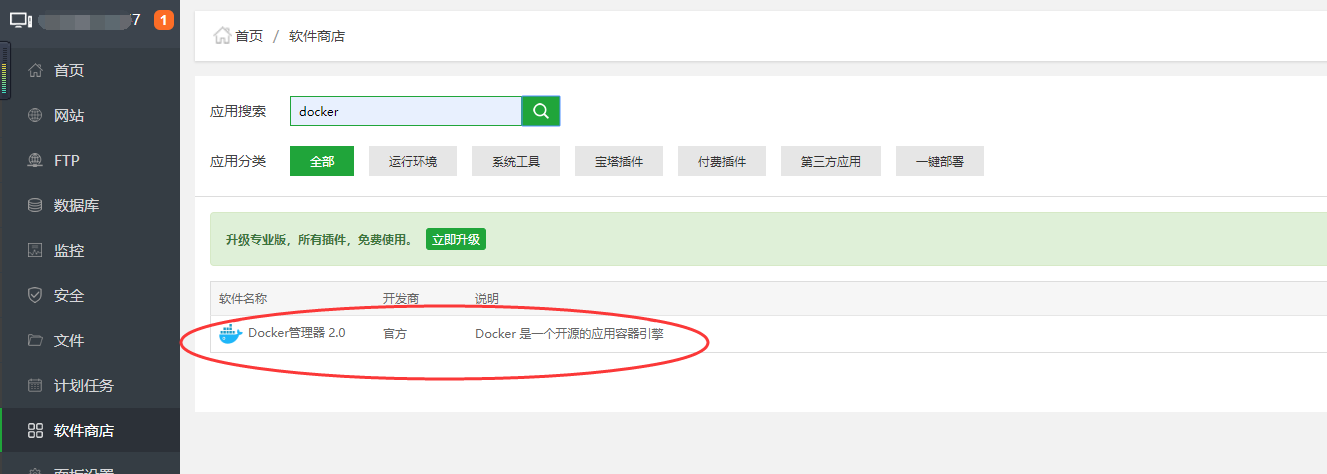Click the green magnifier search button
This screenshot has width=1327, height=474.
(x=541, y=111)
